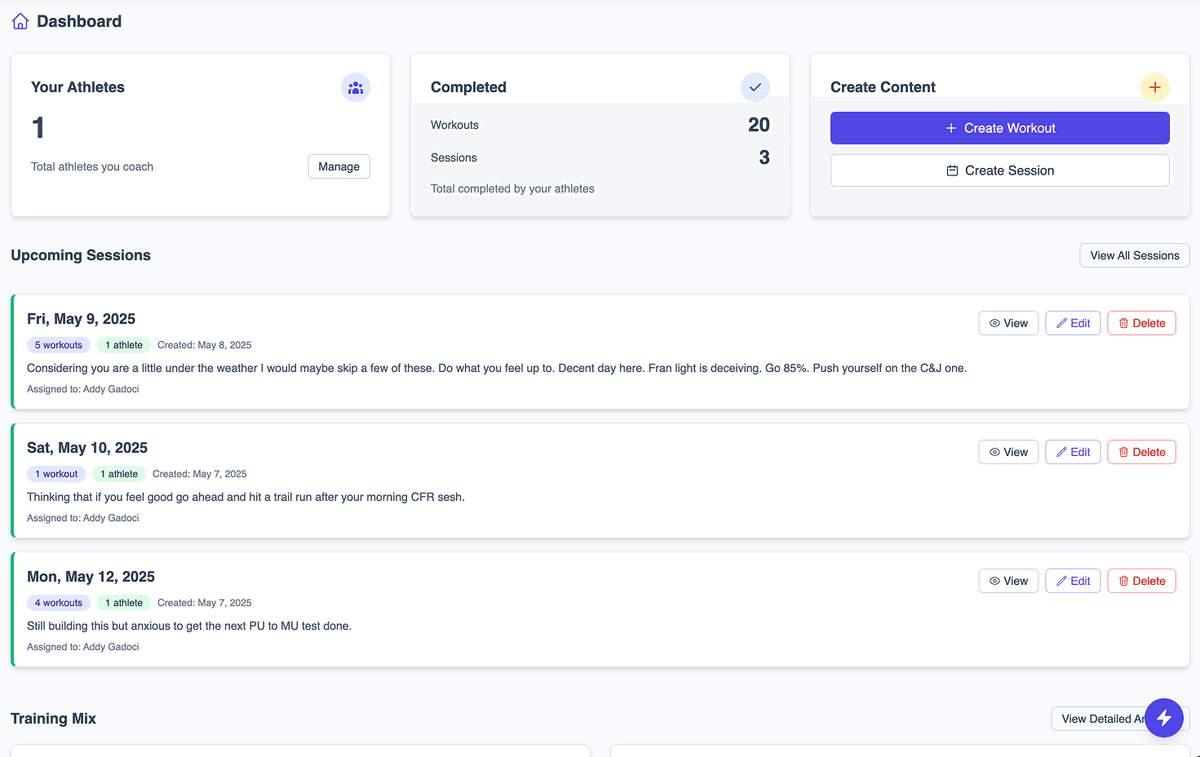Click note about the PU to MU test
The image size is (1200, 757).
coord(189,626)
